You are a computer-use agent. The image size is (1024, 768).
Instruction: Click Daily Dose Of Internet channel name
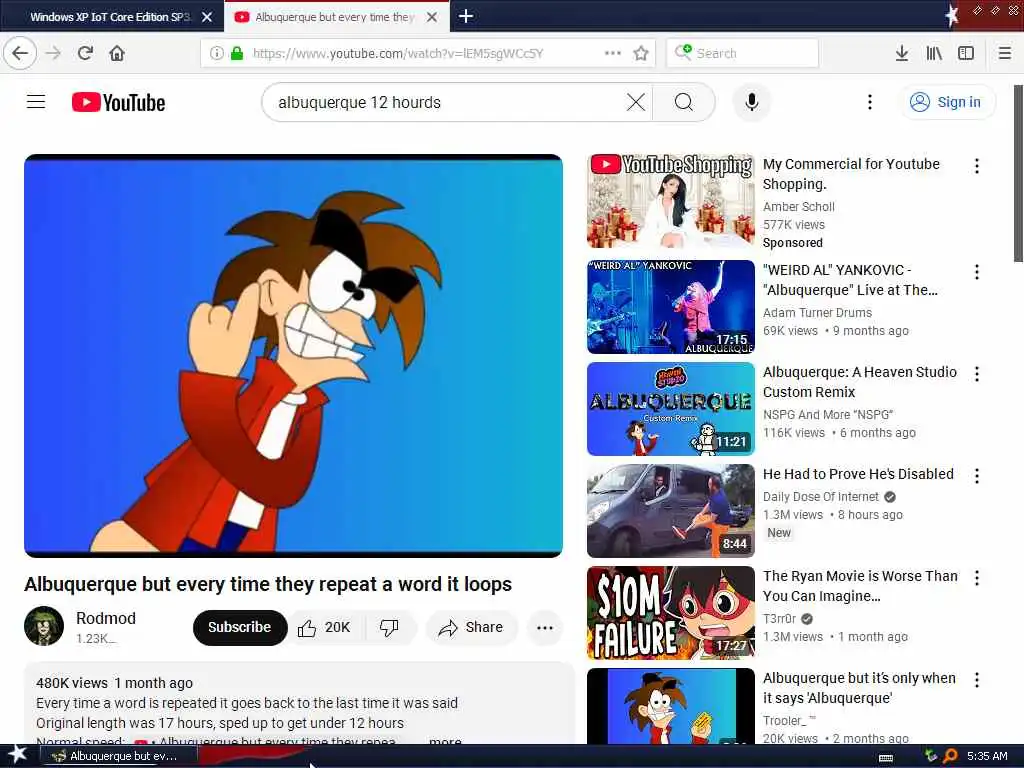coord(821,496)
